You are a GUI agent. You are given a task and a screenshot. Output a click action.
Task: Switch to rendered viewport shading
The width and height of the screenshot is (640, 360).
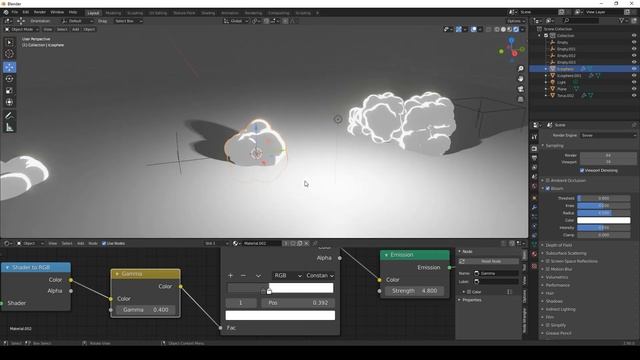pos(516,29)
